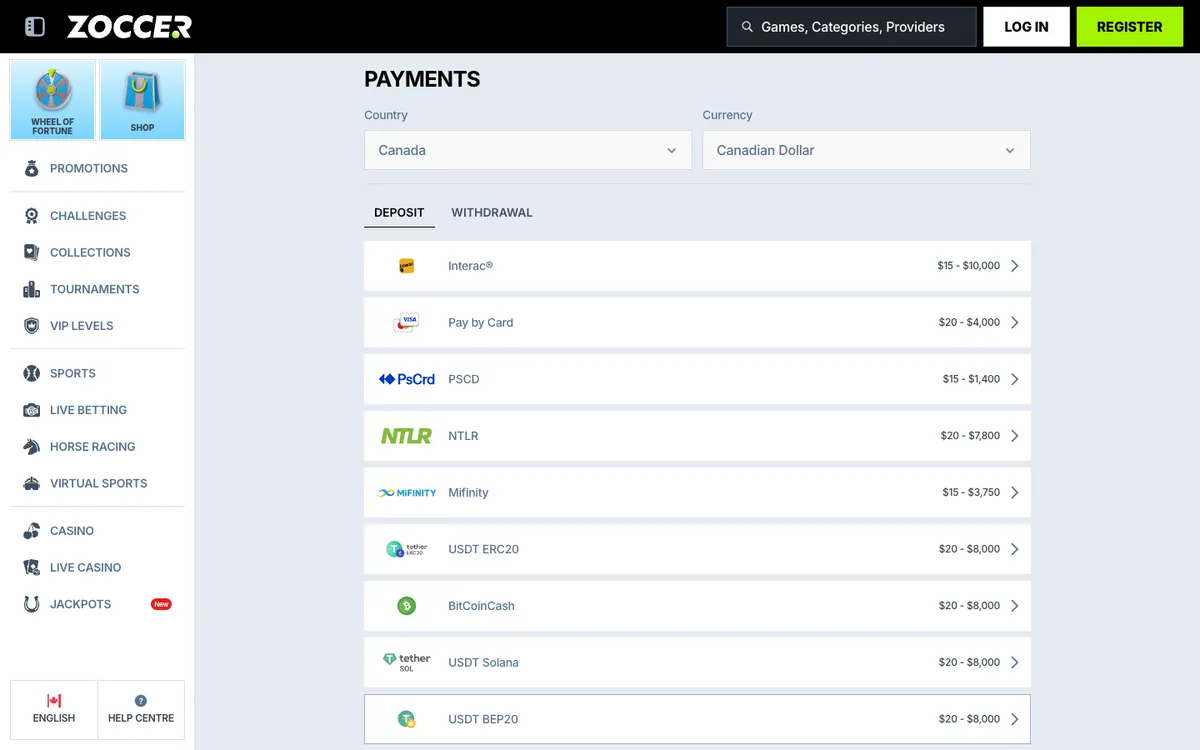Click the $20 - $4,000 limit text

point(969,322)
